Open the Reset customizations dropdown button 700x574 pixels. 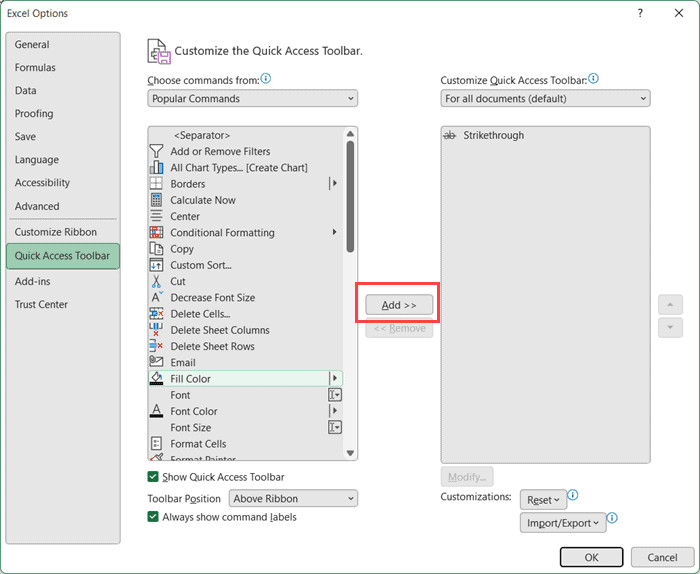[543, 500]
